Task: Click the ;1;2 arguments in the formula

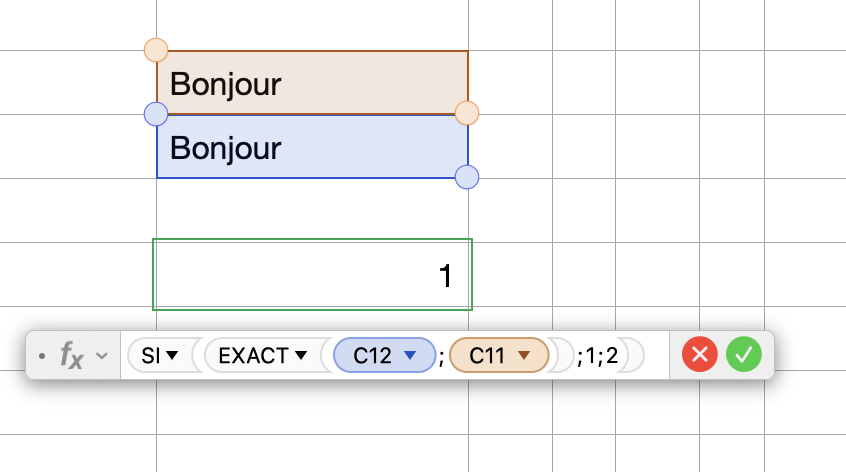Action: tap(598, 355)
